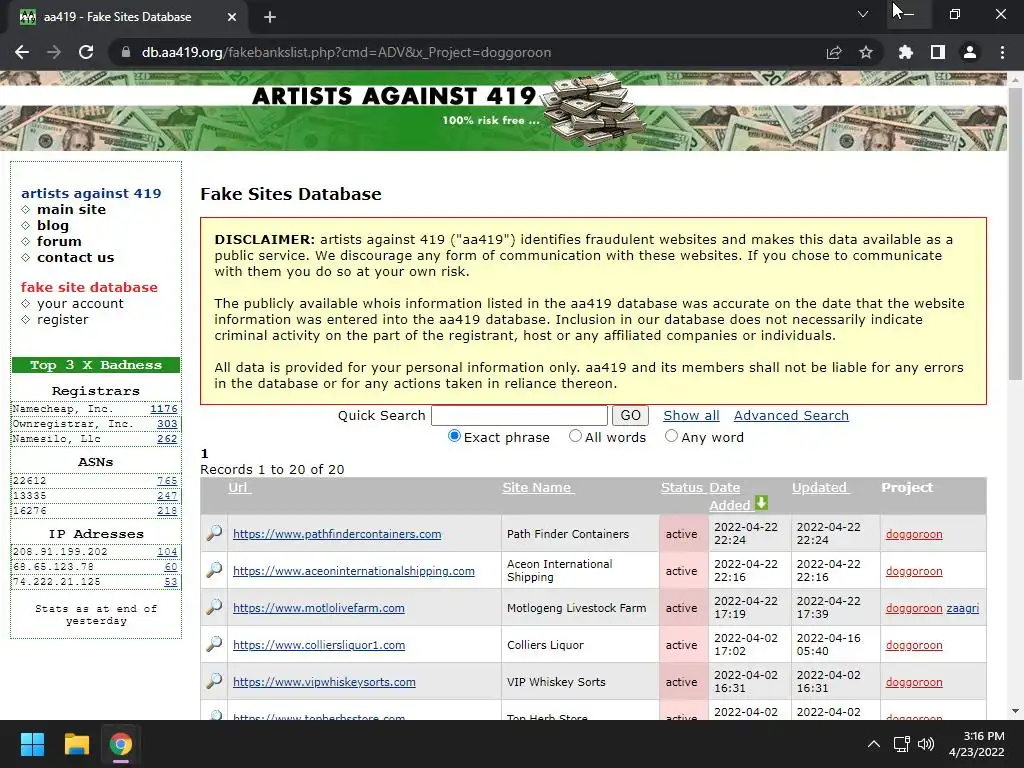The image size is (1024, 768).
Task: Bookmark this page with star icon
Action: [x=866, y=52]
